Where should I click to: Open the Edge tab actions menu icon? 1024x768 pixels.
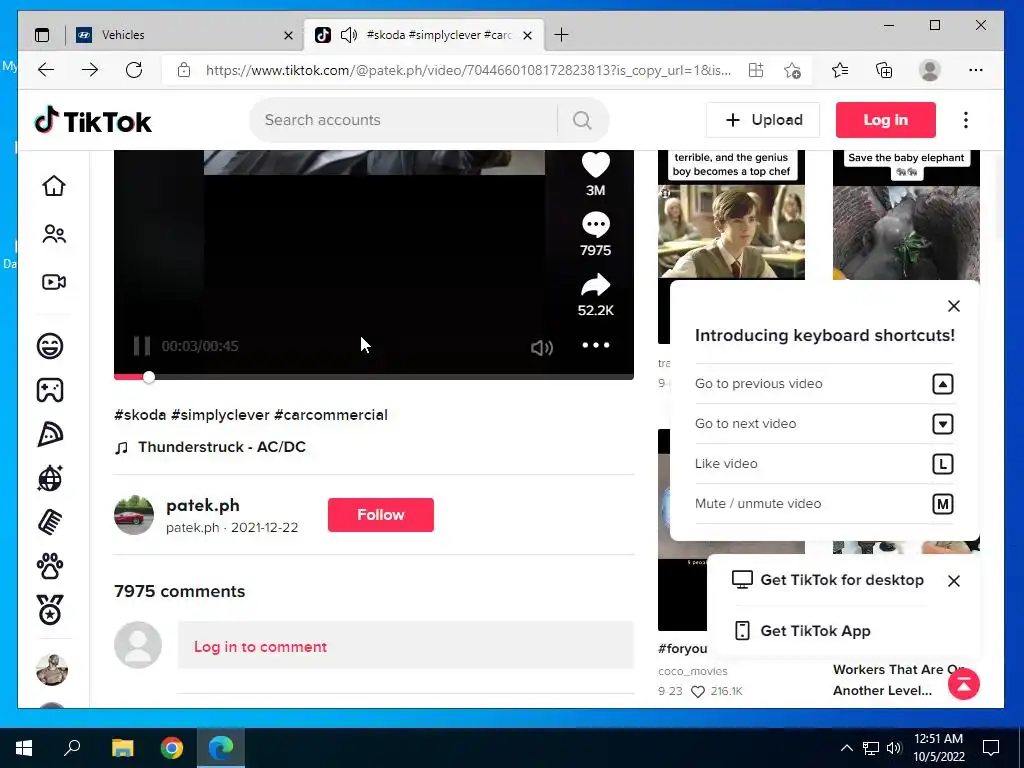click(42, 35)
